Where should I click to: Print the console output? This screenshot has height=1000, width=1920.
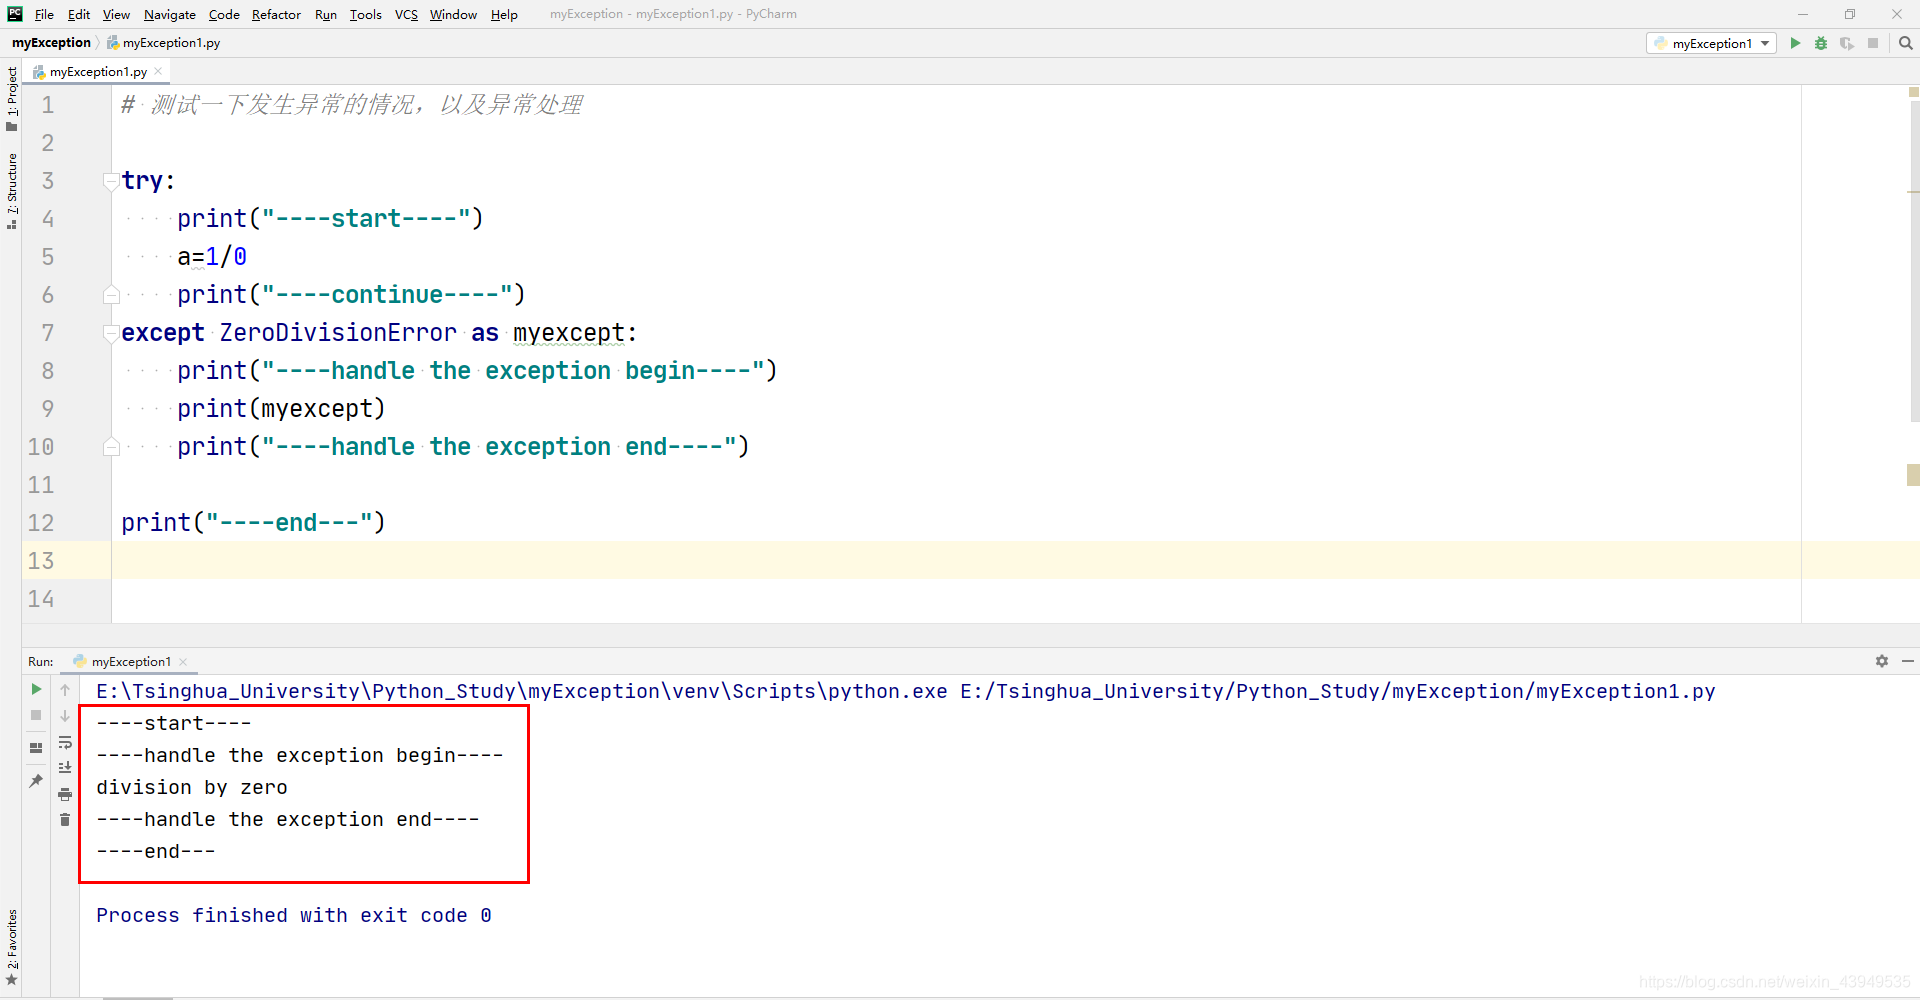click(x=65, y=794)
